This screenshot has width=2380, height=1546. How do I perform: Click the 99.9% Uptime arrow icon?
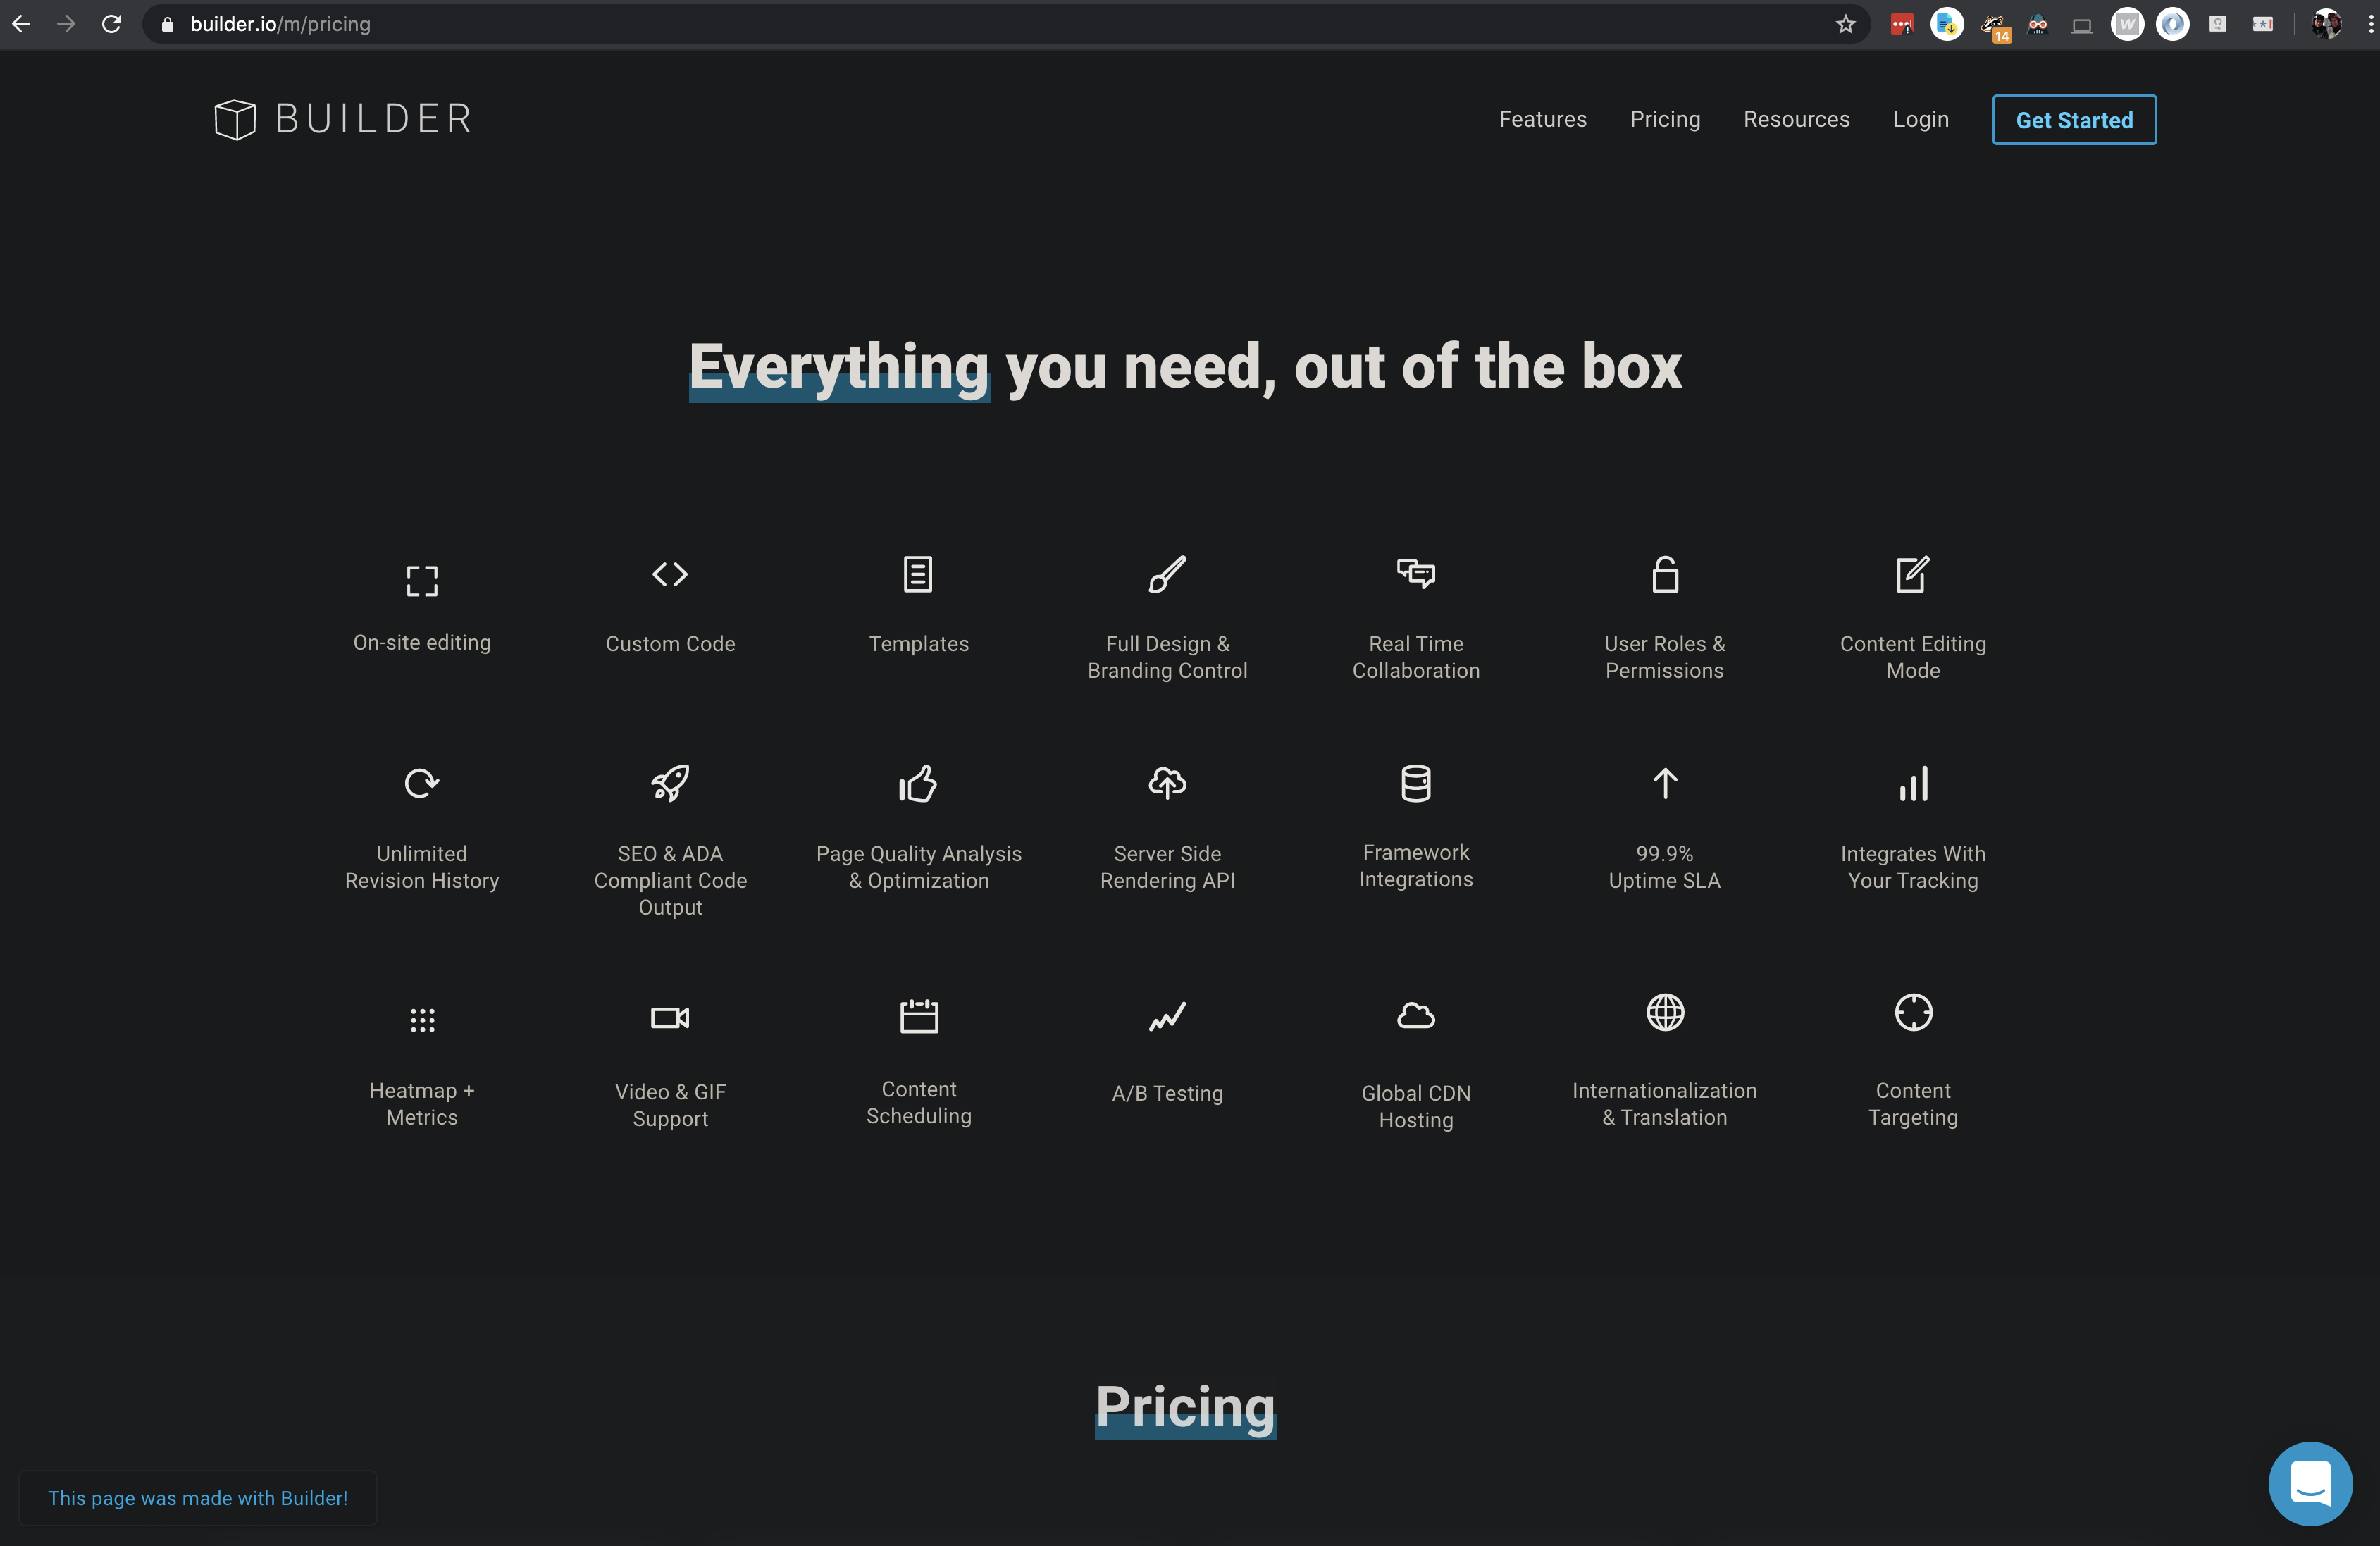(1665, 783)
